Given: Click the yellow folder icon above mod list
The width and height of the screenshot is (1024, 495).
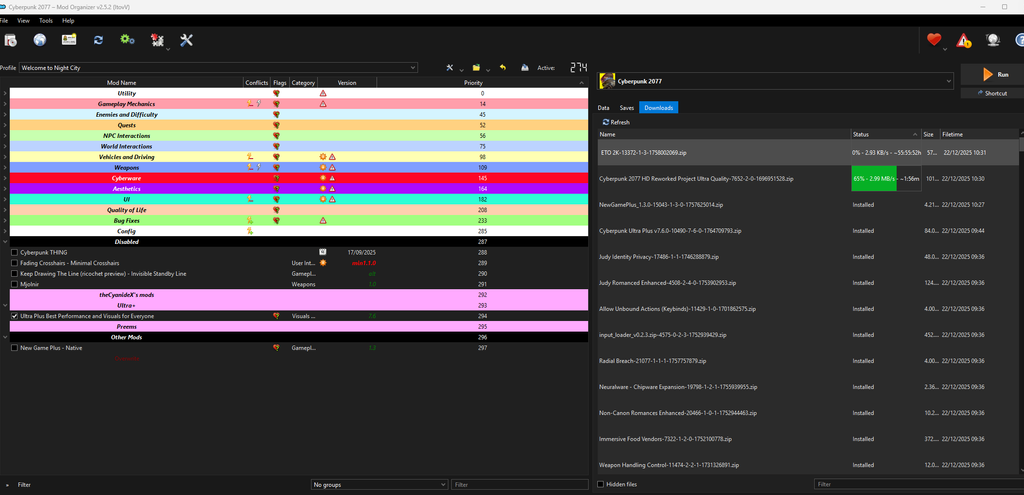Looking at the screenshot, I should (x=477, y=67).
